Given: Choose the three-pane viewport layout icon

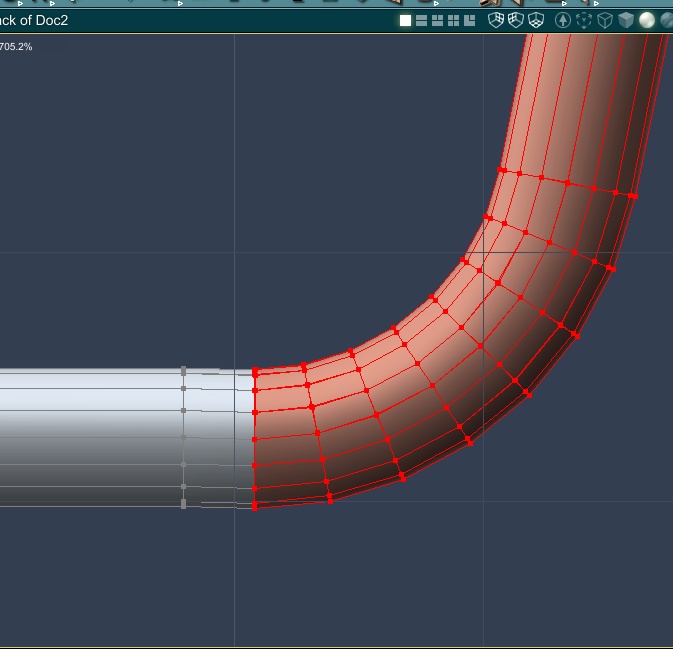Looking at the screenshot, I should tap(437, 20).
